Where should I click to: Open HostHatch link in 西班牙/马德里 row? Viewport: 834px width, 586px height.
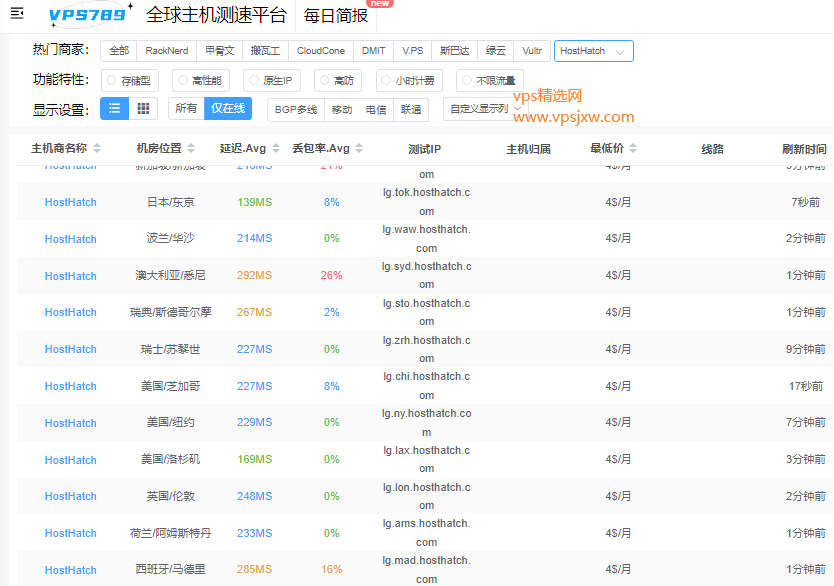[x=71, y=570]
